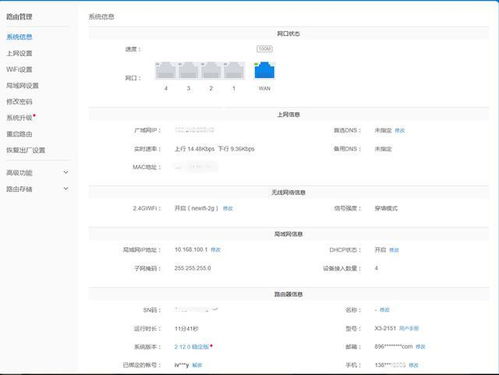The image size is (499, 375).
Task: Click the 无线网络信息 section header
Action: 288,192
